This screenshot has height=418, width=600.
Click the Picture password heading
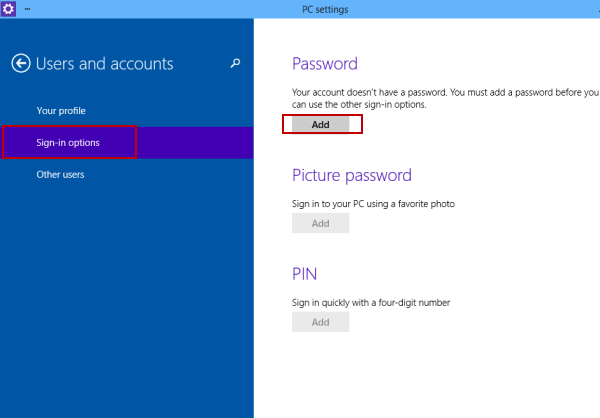point(352,176)
